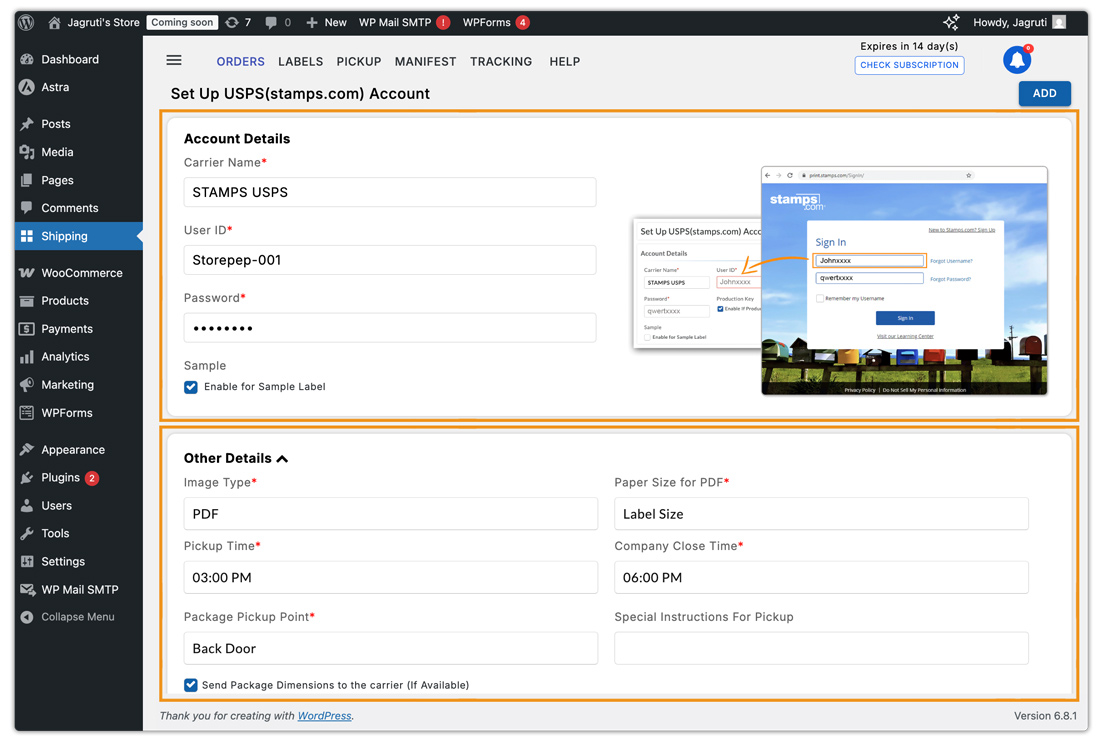Open Settings in sidebar
This screenshot has width=1100, height=742.
pyautogui.click(x=79, y=562)
